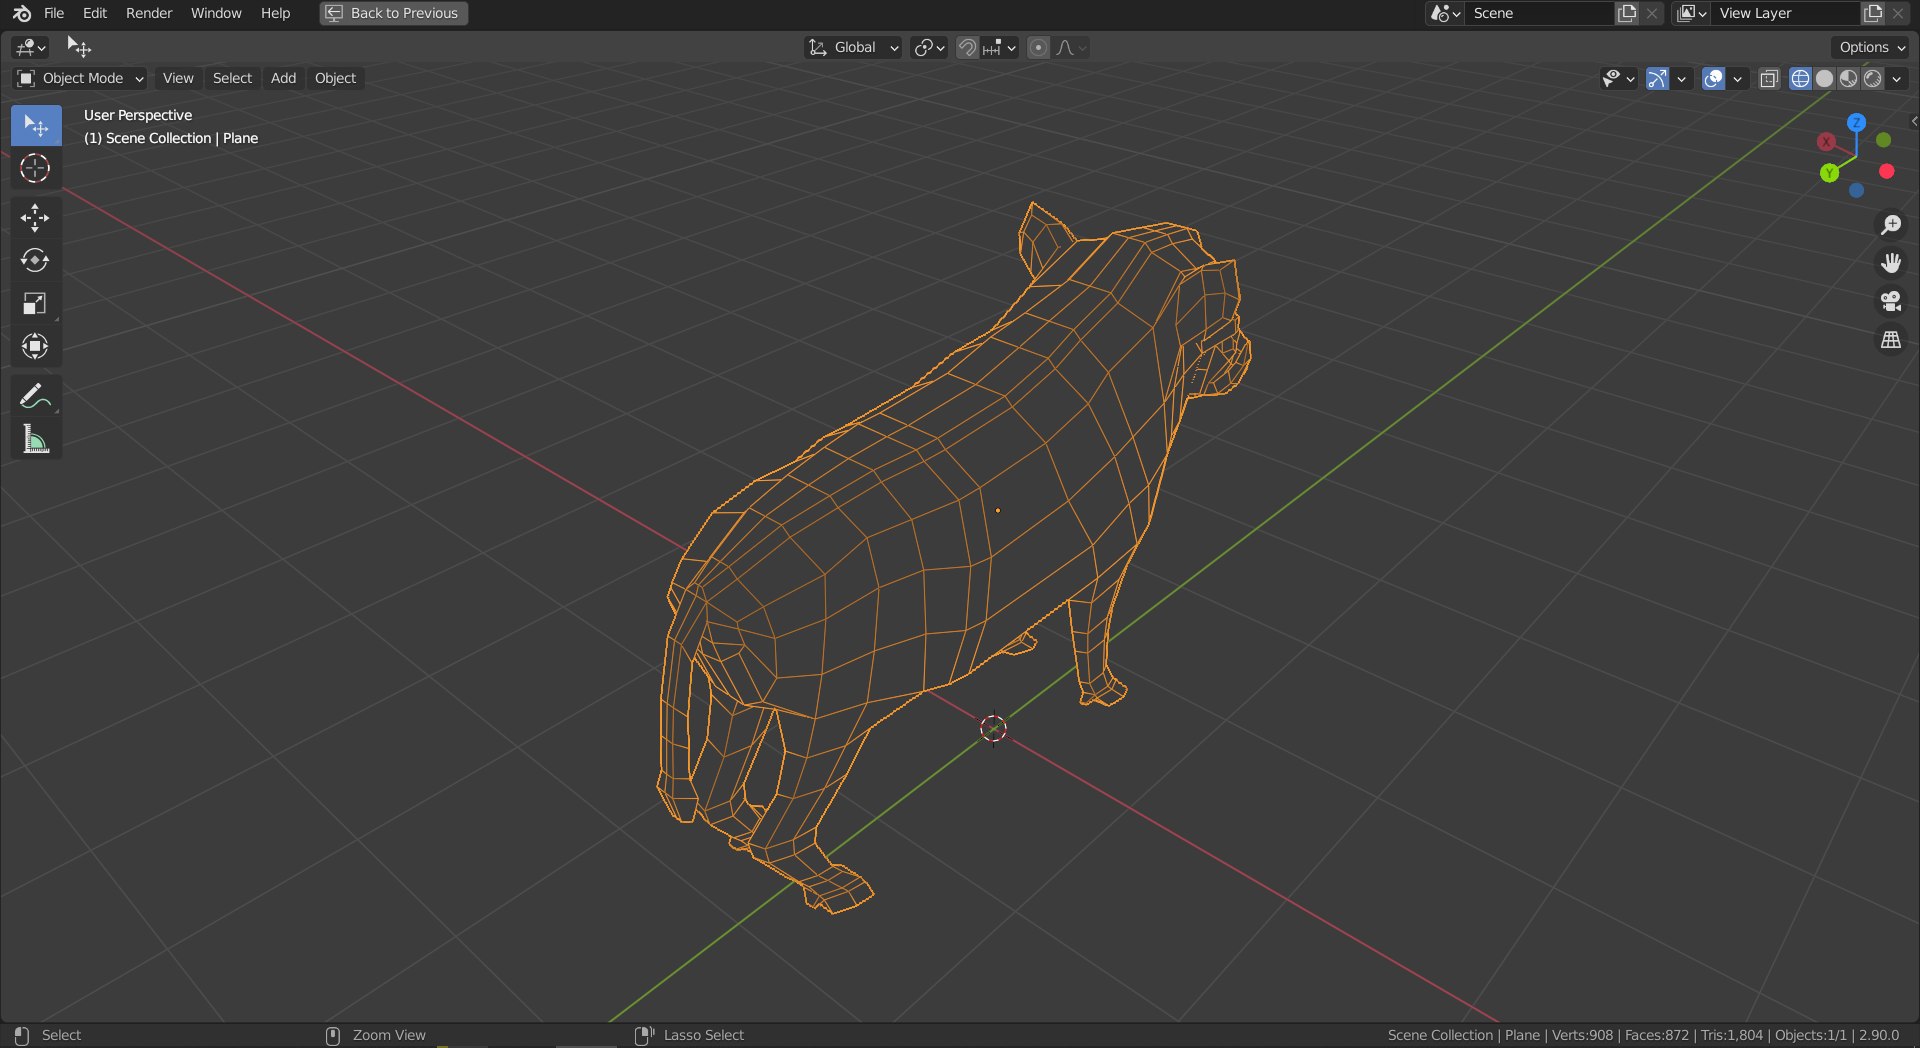Click the View Layer name field

(1785, 13)
